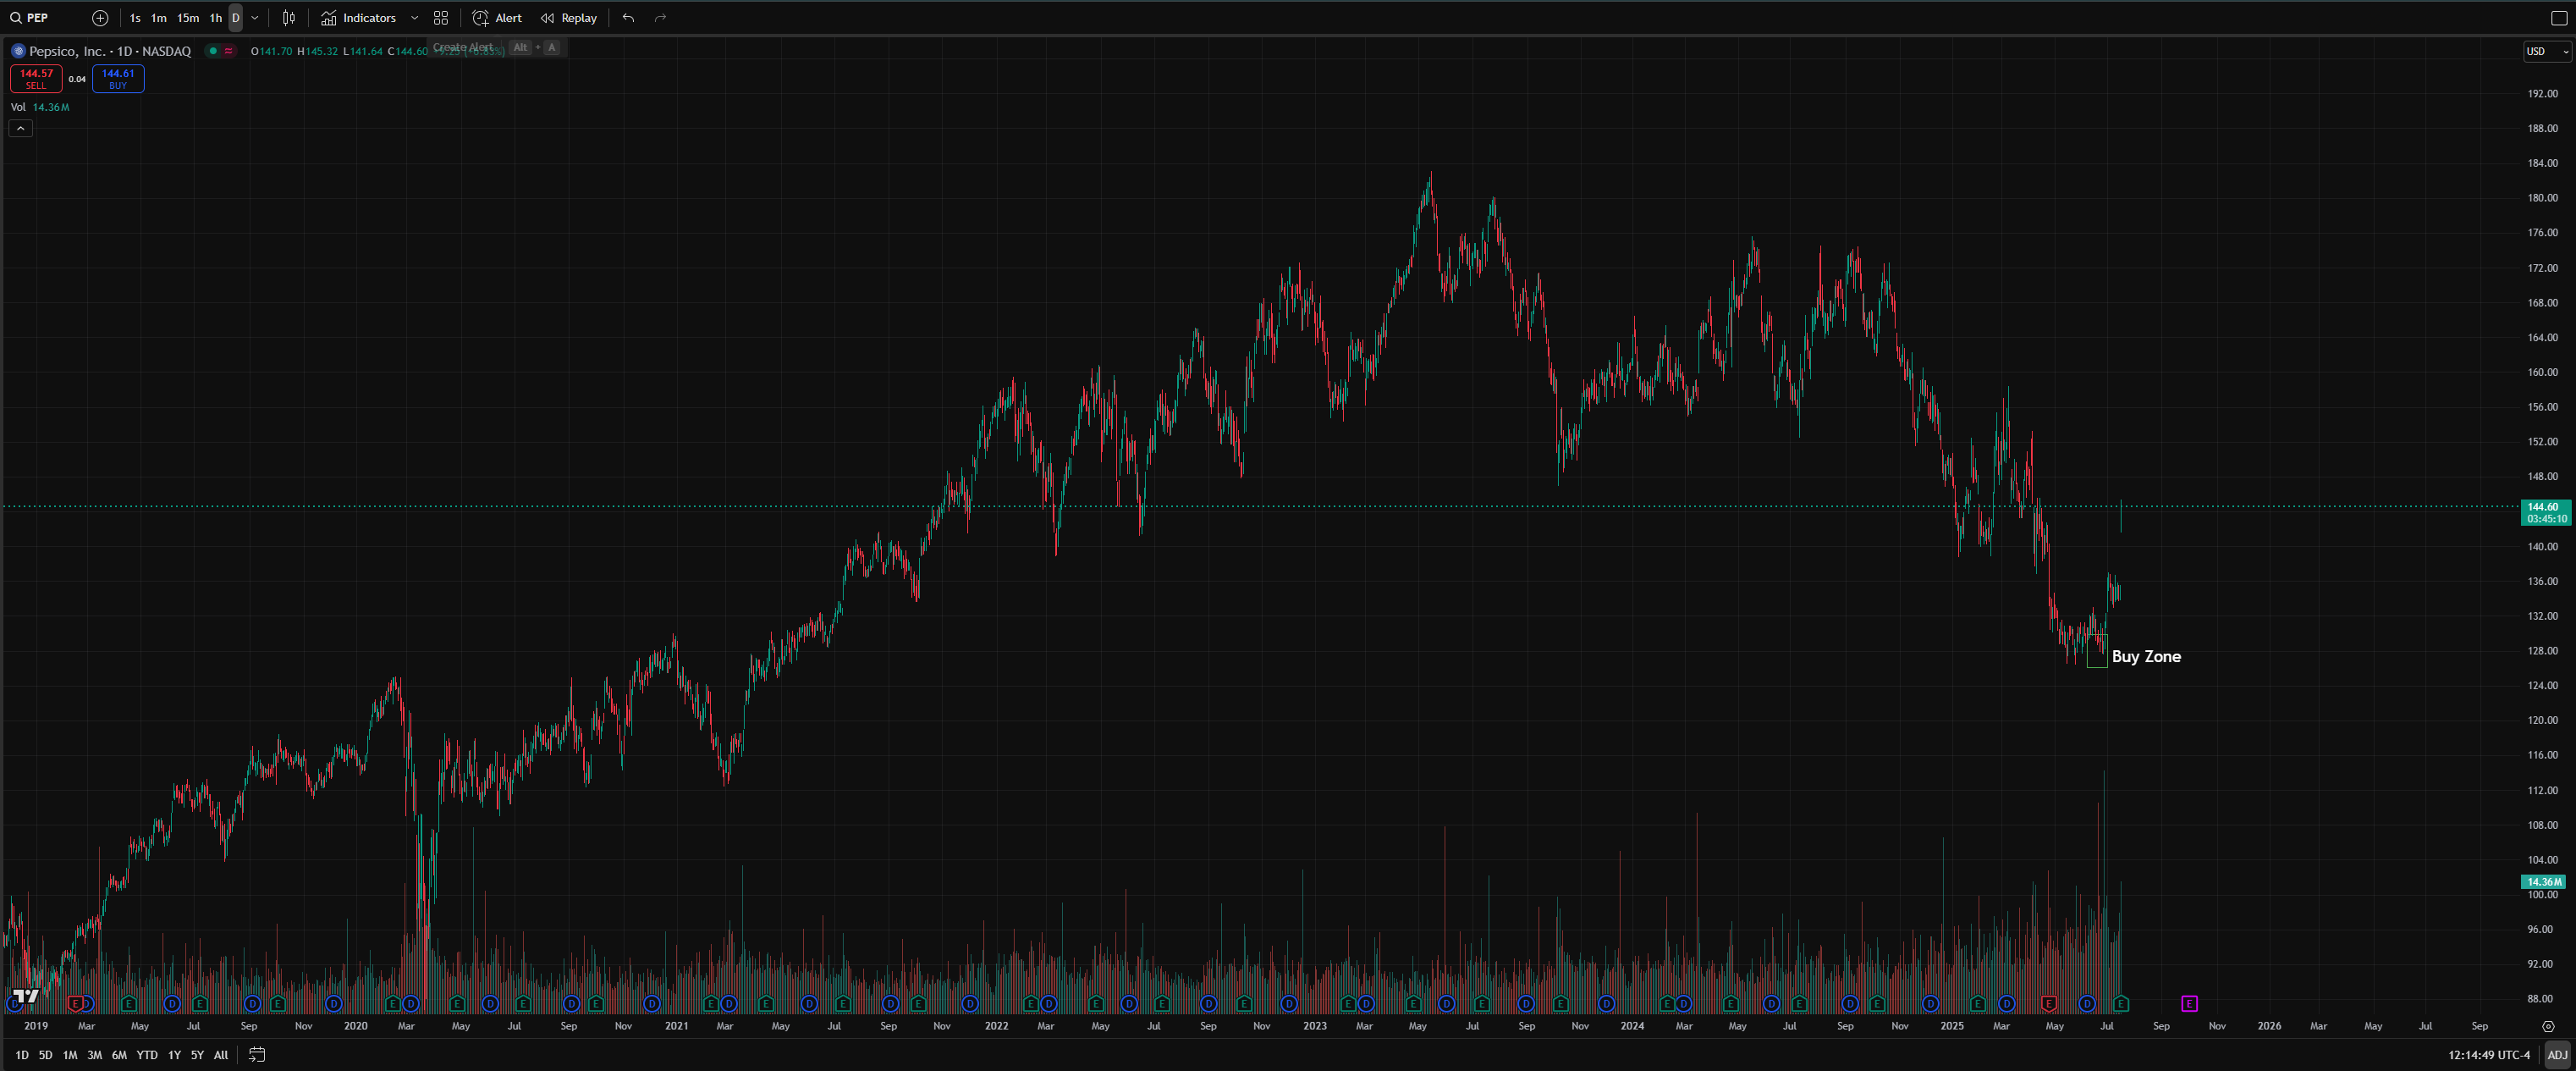
Task: Set date range to 5D
Action: click(x=45, y=1055)
